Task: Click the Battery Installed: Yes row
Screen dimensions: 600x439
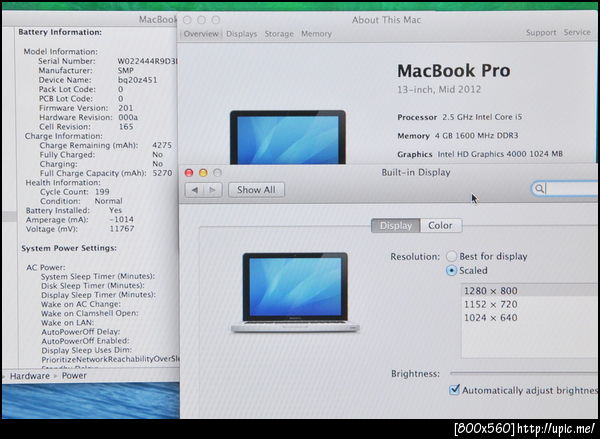Action: click(x=74, y=211)
